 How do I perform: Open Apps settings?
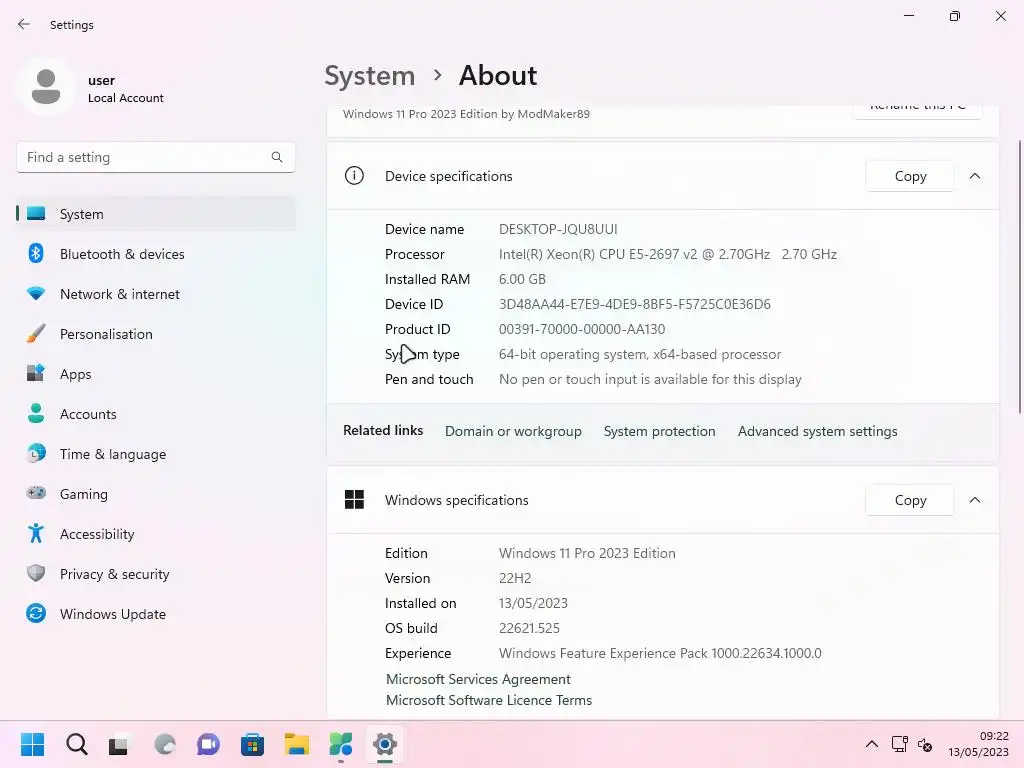(156, 374)
